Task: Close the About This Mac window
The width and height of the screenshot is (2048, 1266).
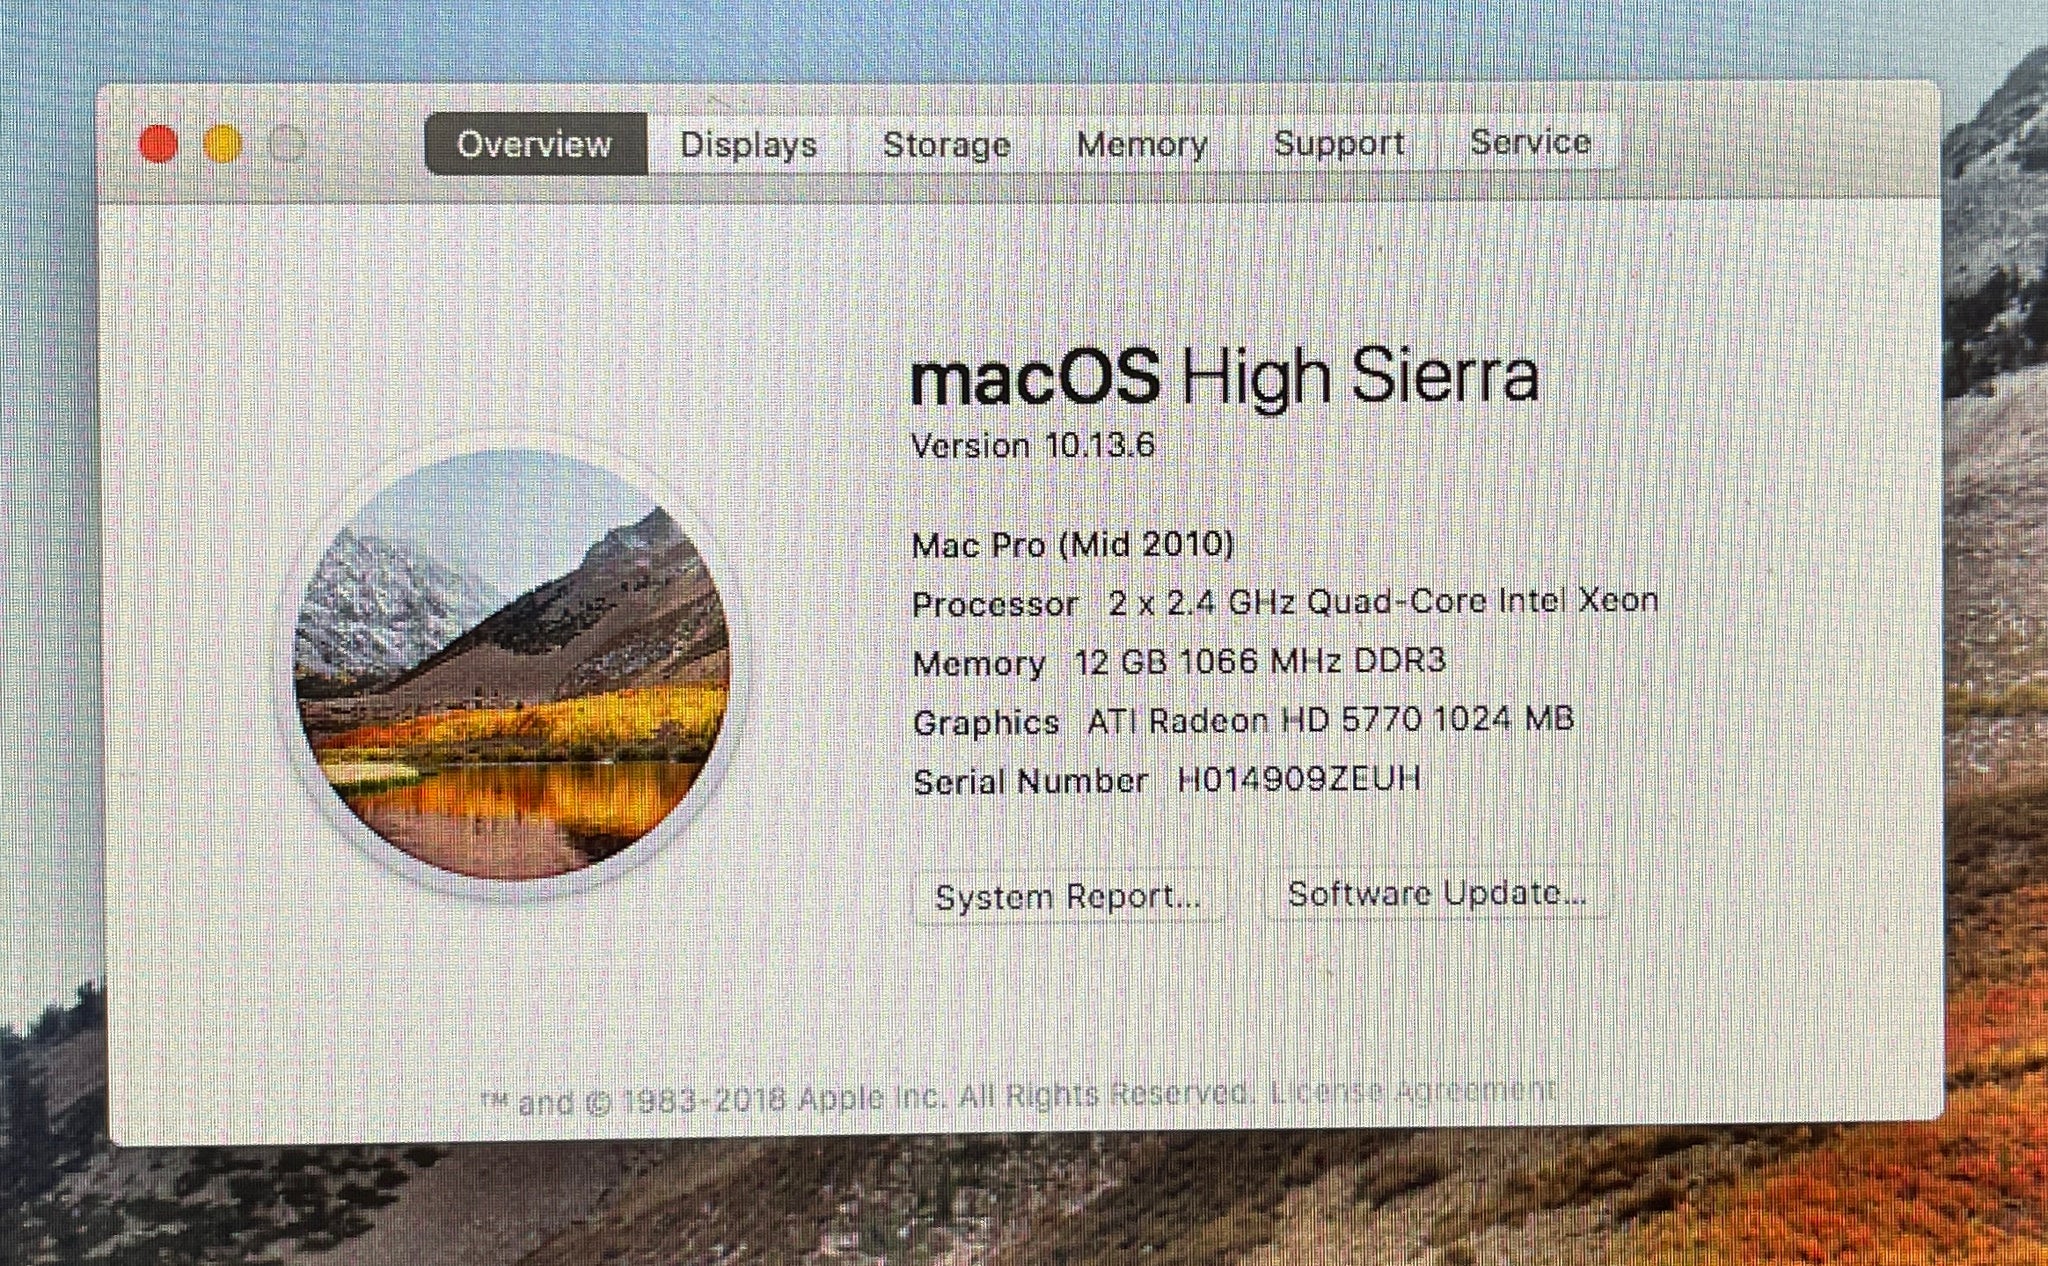Action: 158,144
